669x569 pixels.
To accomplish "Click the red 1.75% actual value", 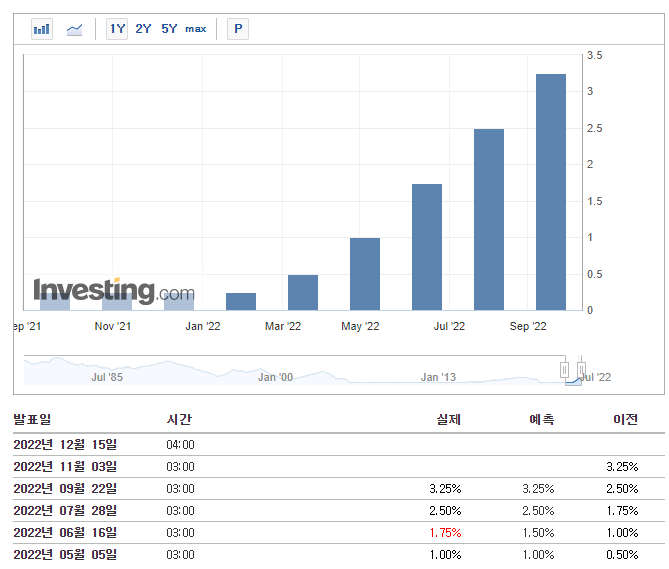I will pyautogui.click(x=445, y=533).
